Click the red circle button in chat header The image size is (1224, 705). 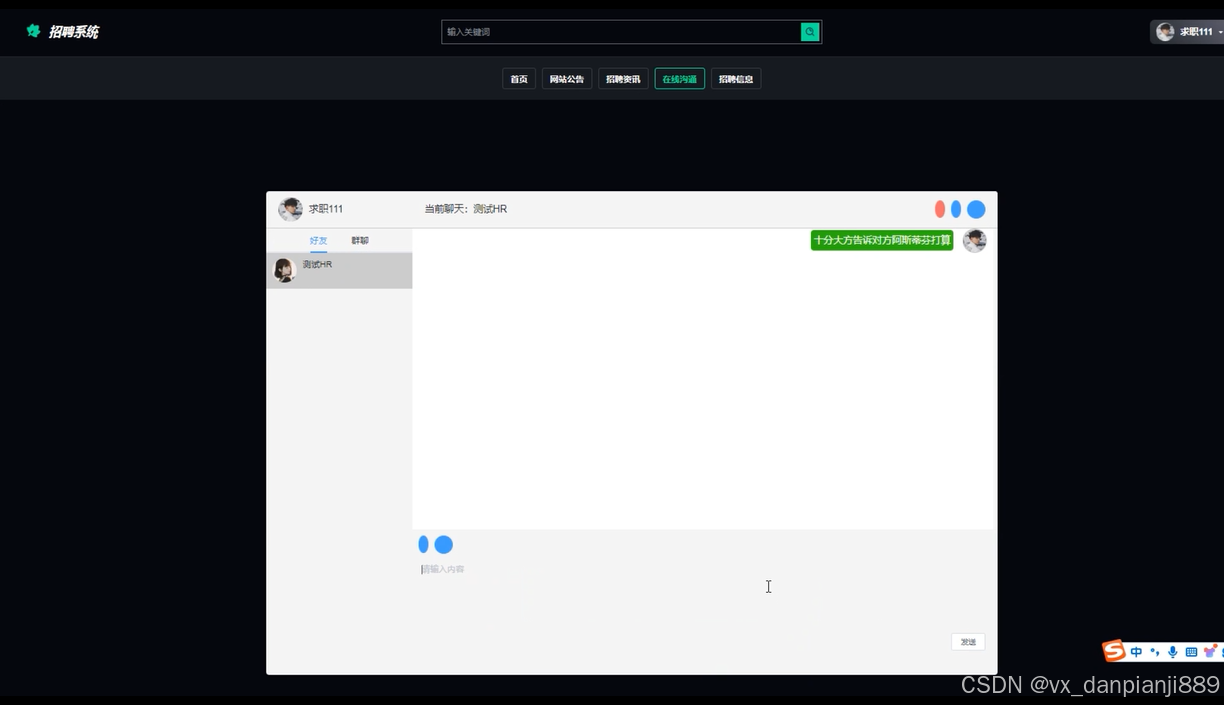[940, 209]
